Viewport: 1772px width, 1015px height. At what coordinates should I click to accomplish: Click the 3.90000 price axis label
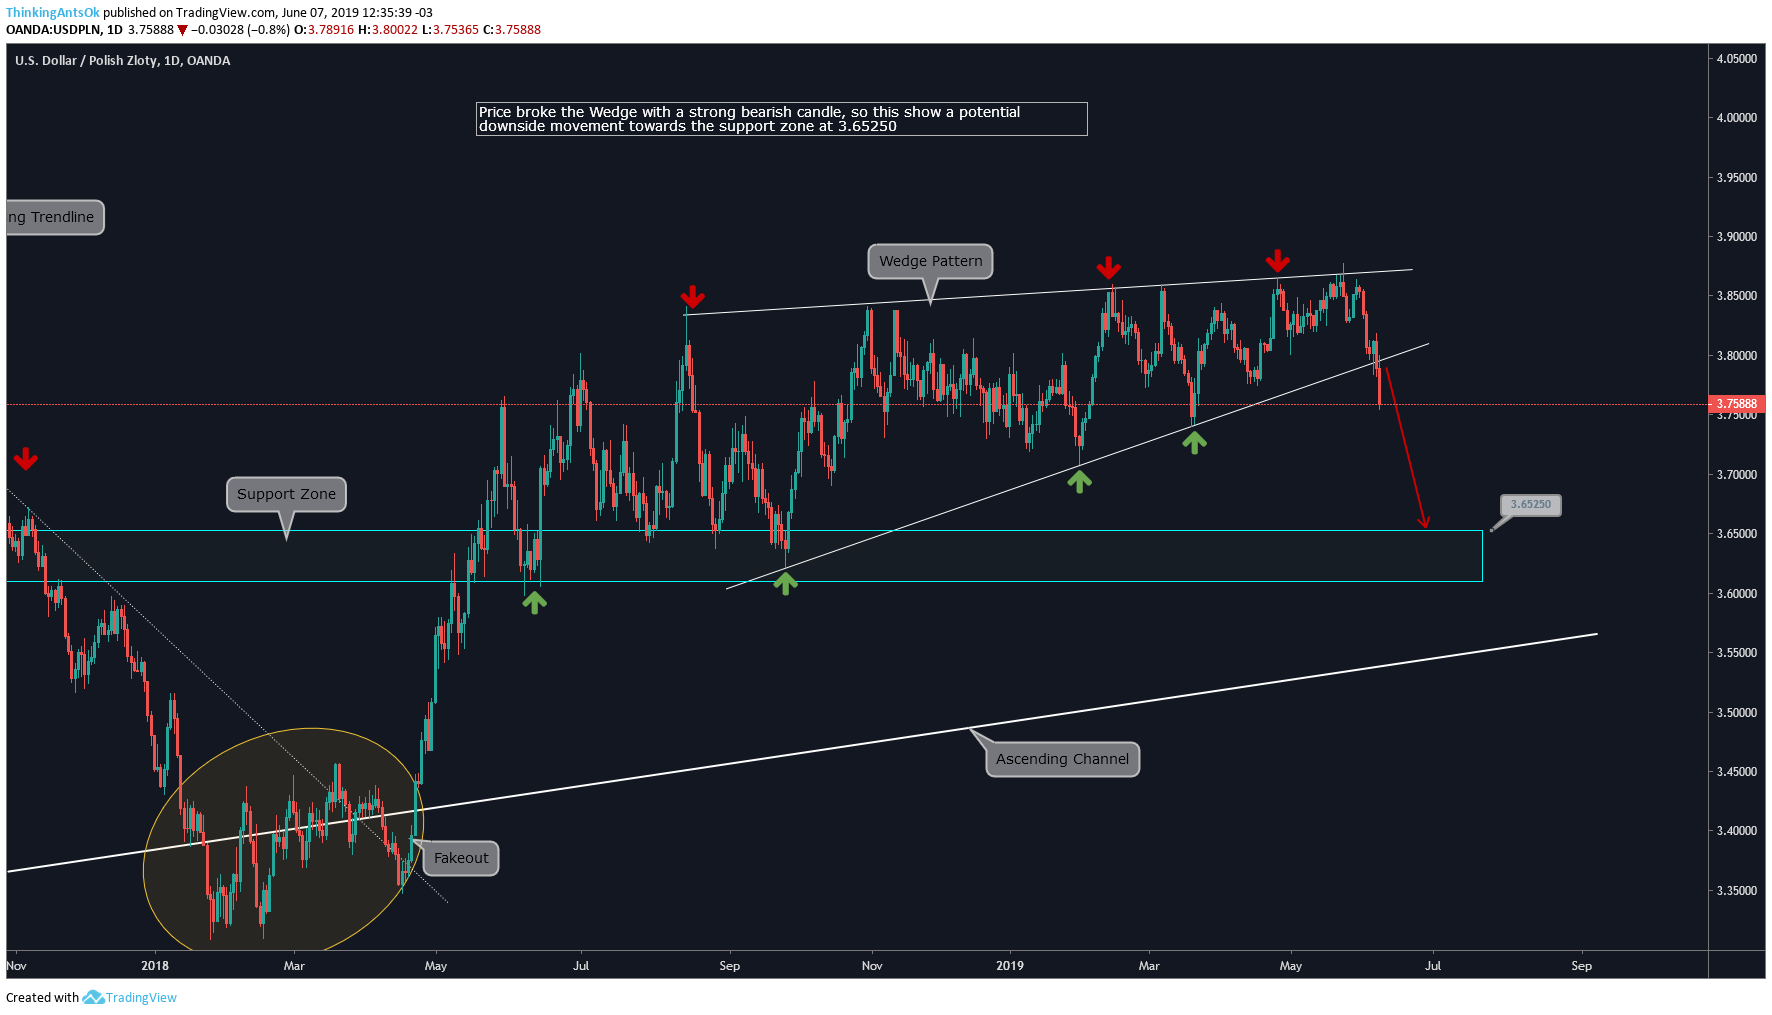(x=1736, y=237)
